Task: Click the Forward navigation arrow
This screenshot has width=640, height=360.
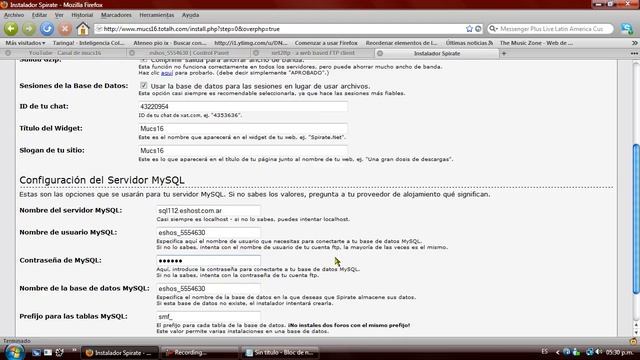Action: coord(29,29)
